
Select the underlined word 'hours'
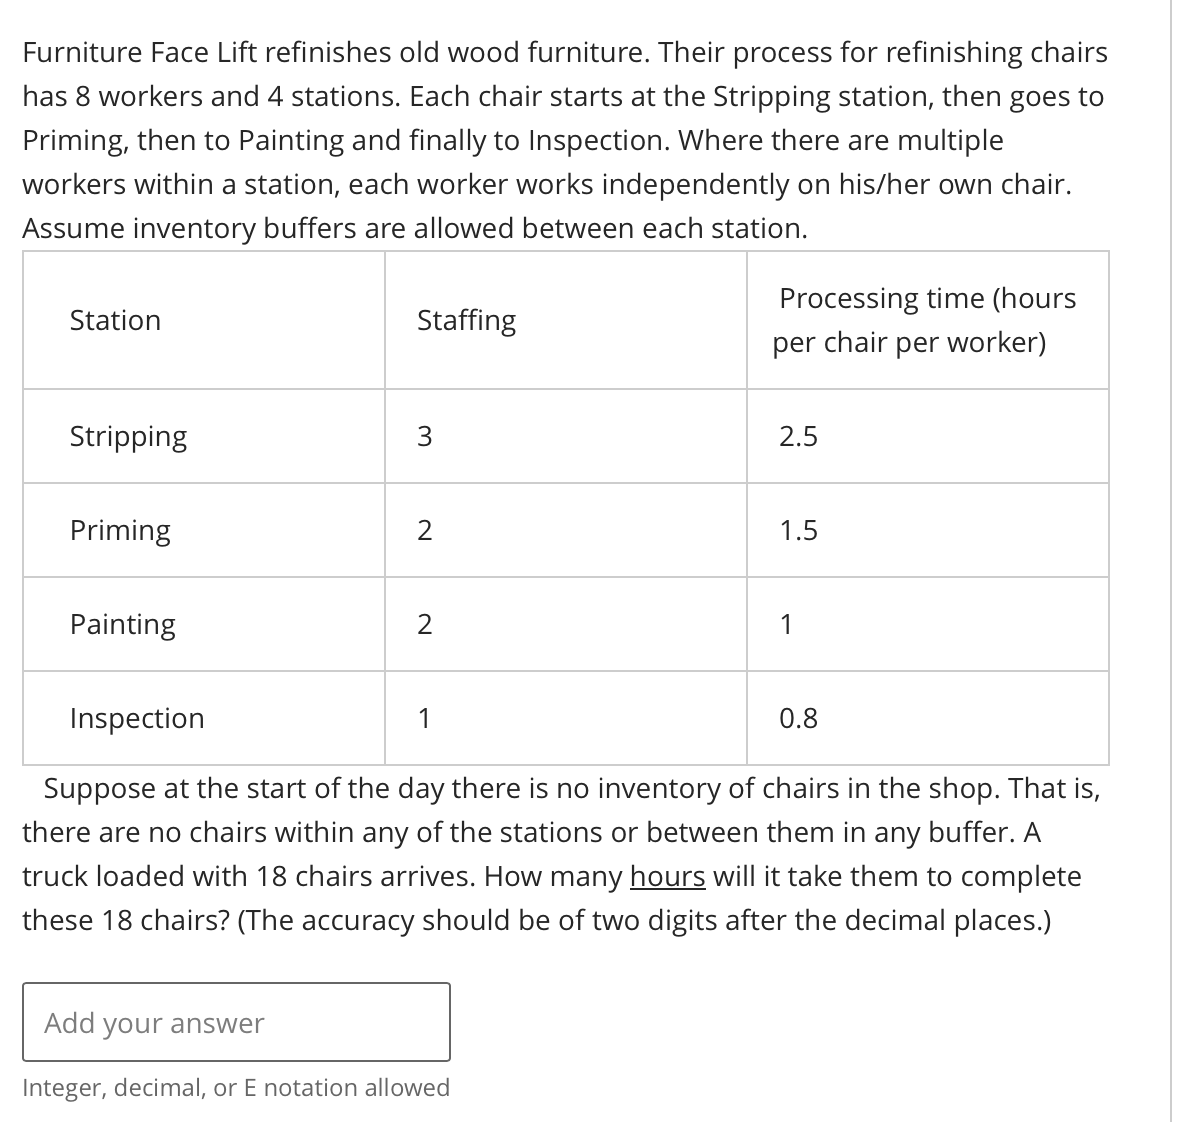(667, 876)
